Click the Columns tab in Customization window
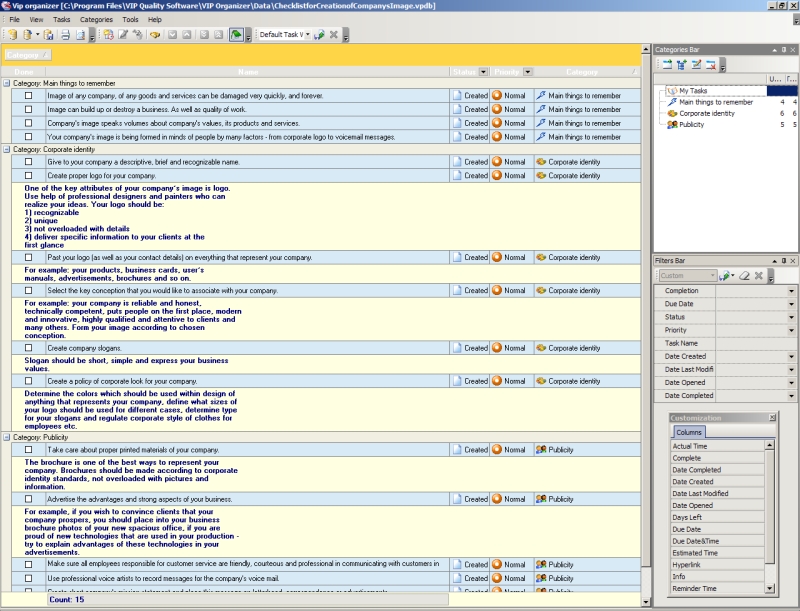800x611 pixels. [x=689, y=432]
